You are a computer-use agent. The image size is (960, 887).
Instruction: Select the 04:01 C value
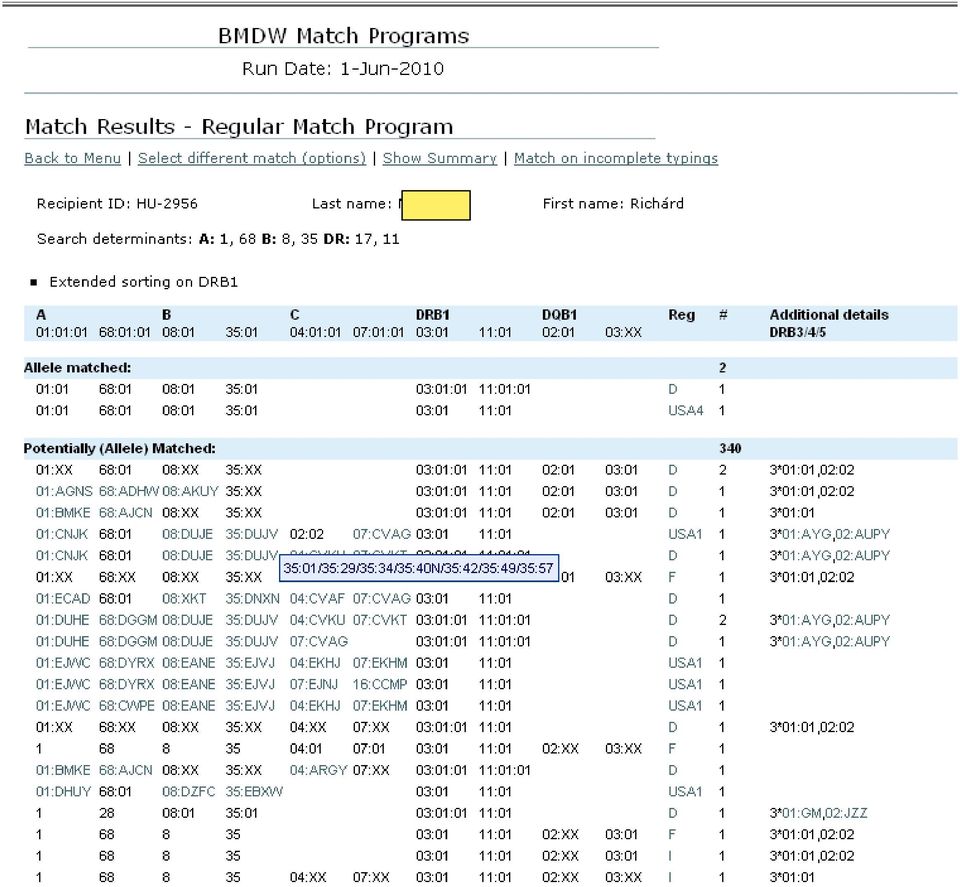click(306, 748)
